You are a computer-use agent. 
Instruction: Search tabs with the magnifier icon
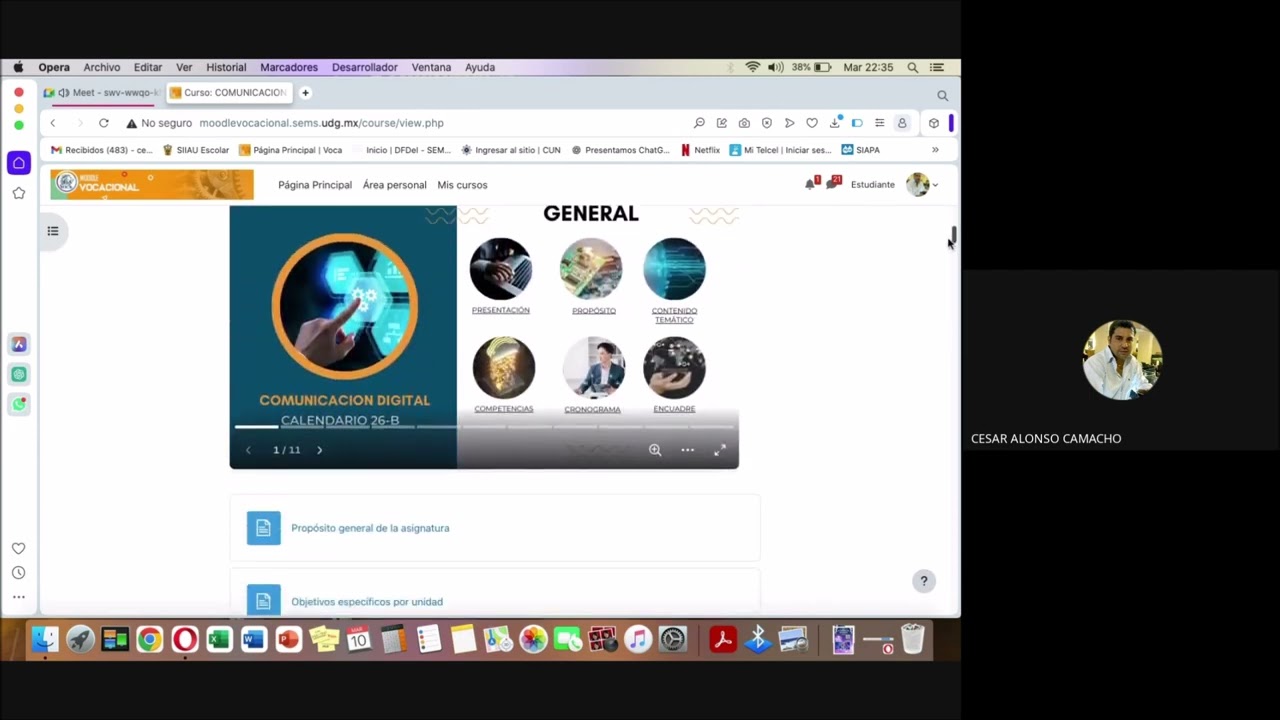click(942, 95)
